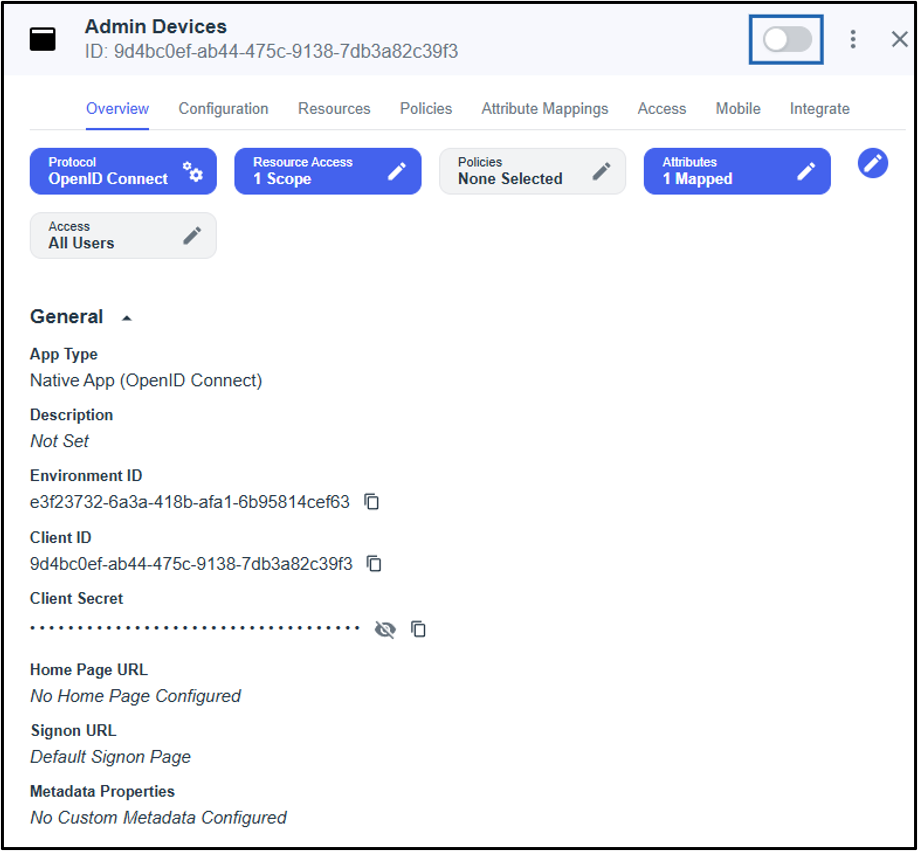Click the round blue edit pencil button
The height and width of the screenshot is (851, 918).
point(873,163)
